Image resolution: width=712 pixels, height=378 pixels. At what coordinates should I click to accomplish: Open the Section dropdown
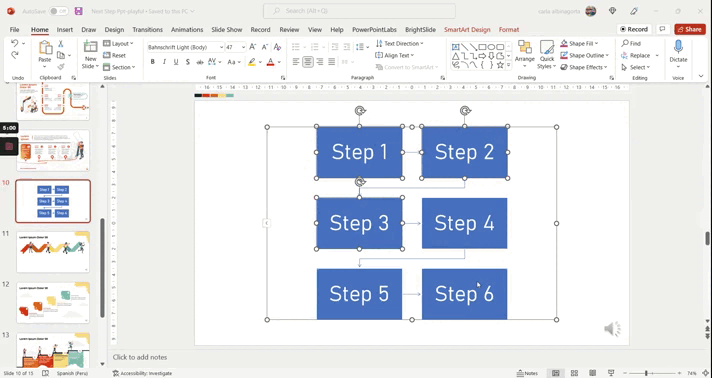(x=119, y=67)
